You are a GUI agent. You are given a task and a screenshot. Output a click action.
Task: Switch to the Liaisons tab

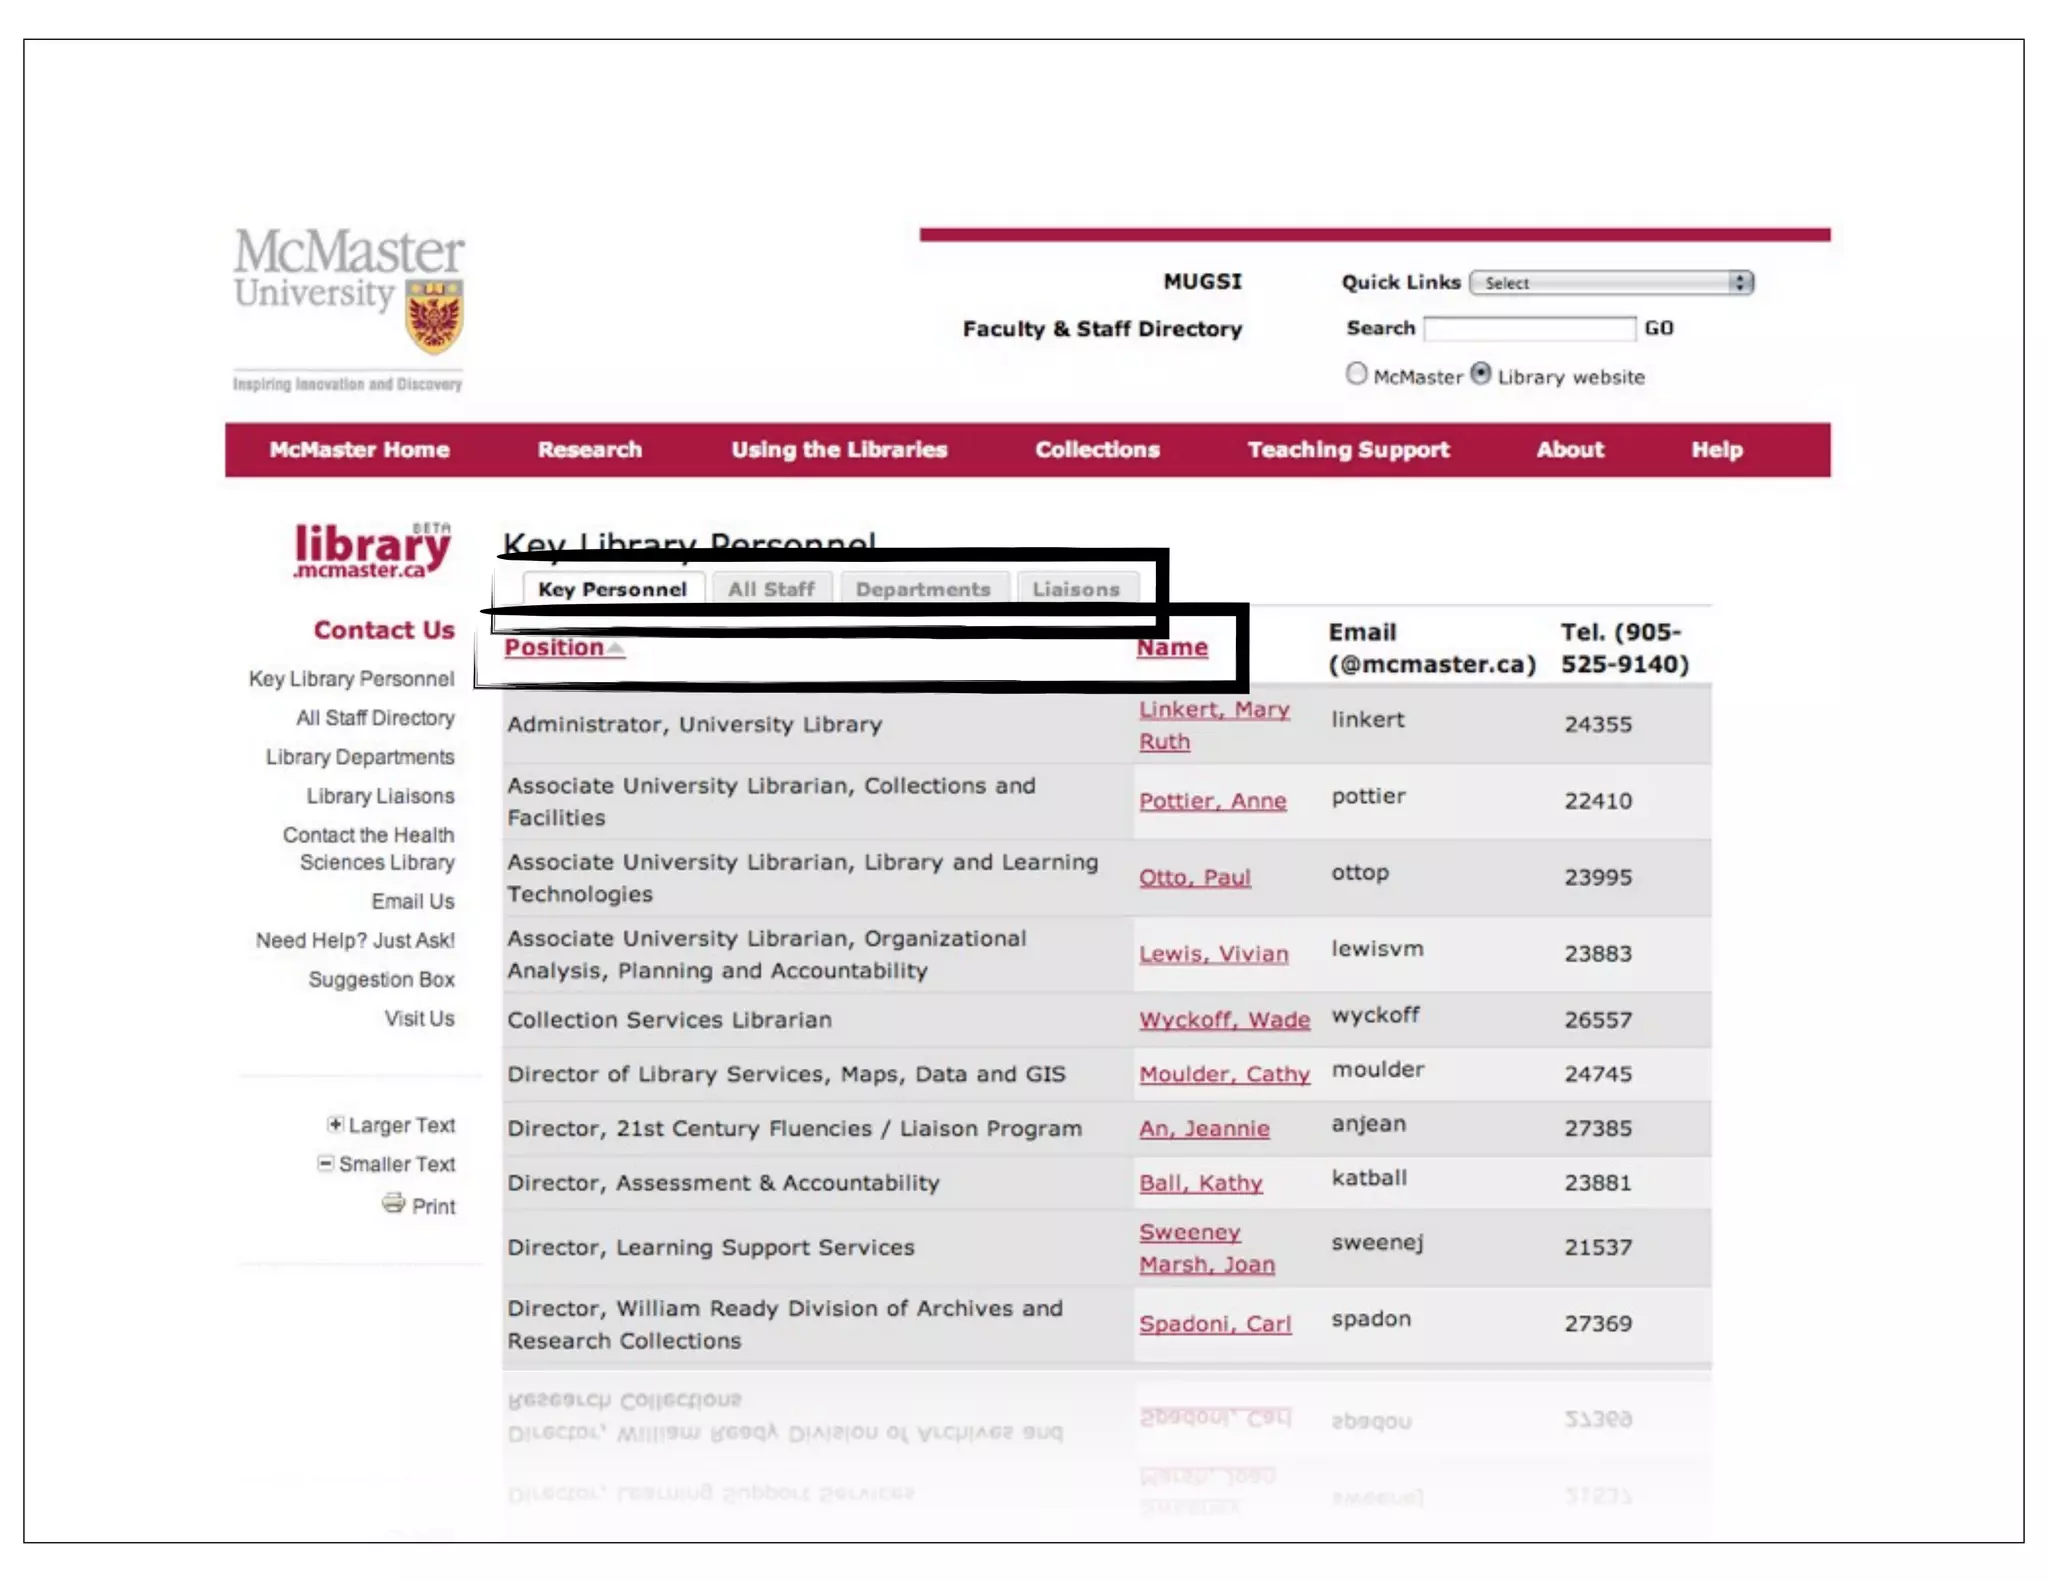pyautogui.click(x=1075, y=589)
